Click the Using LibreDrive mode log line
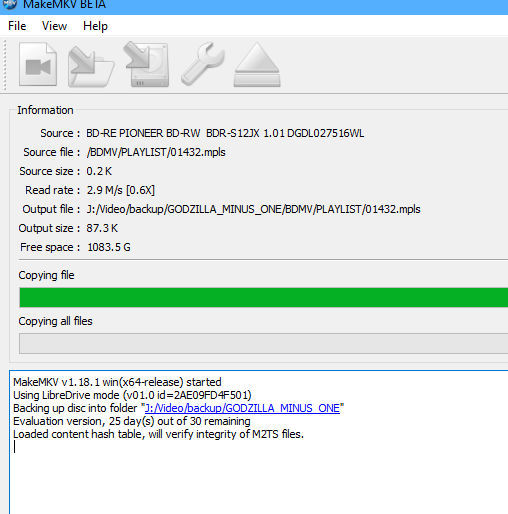Image resolution: width=508 pixels, height=514 pixels. tap(132, 395)
